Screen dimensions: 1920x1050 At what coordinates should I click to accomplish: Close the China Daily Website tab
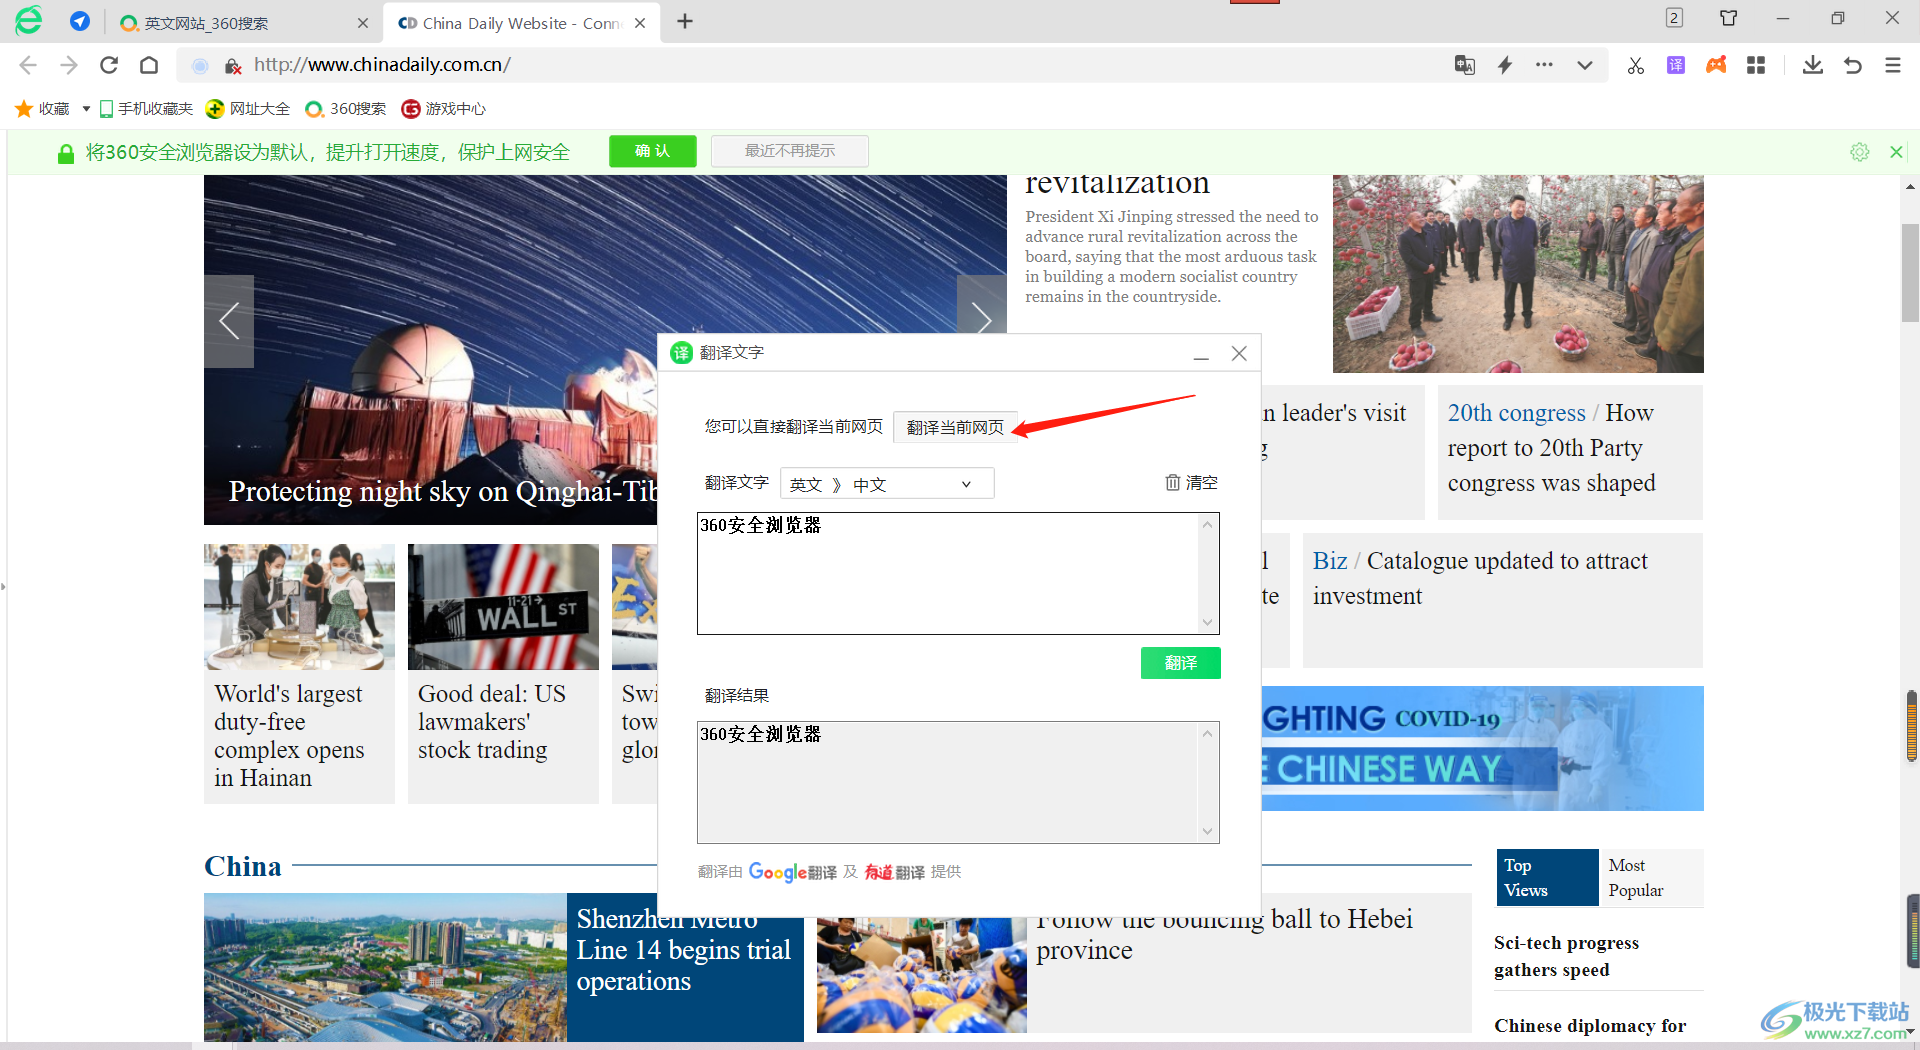coord(640,23)
